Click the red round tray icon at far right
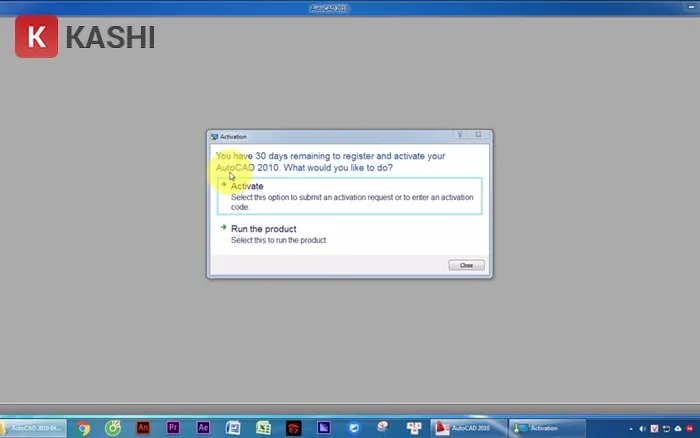Screen dimensions: 700x438 click(x=690, y=429)
